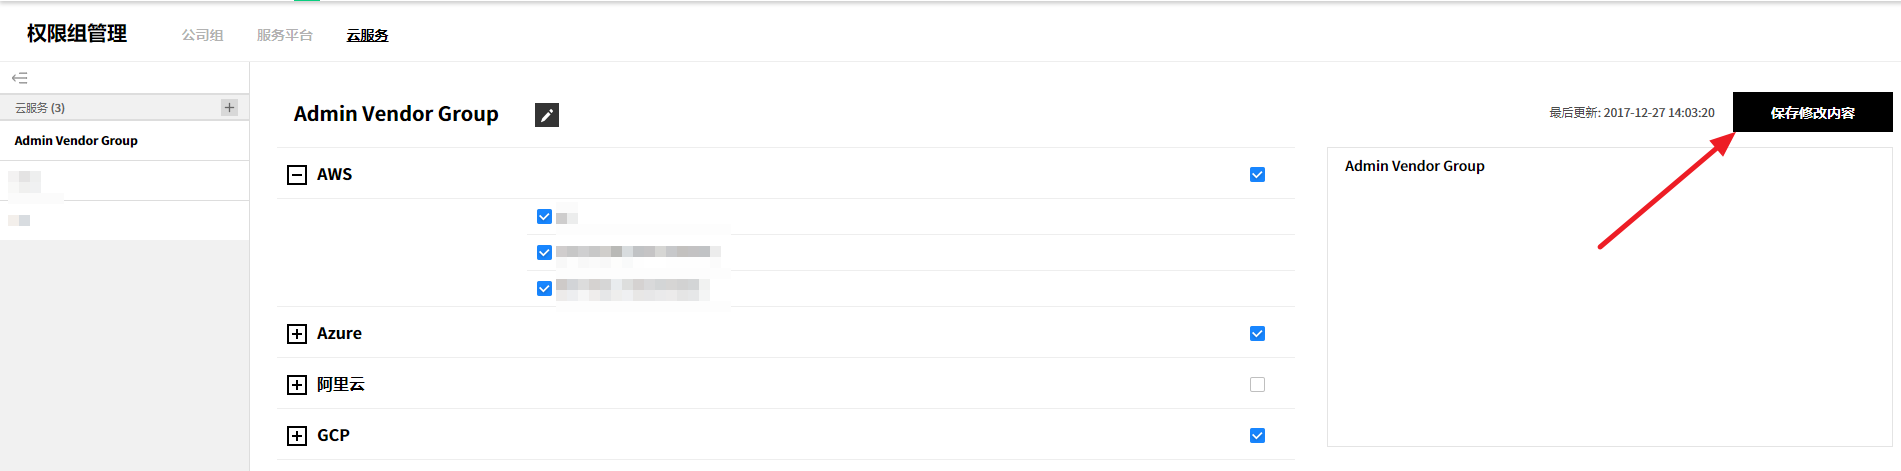The width and height of the screenshot is (1901, 471).
Task: Click the 保存修改内容 save button
Action: pyautogui.click(x=1812, y=113)
